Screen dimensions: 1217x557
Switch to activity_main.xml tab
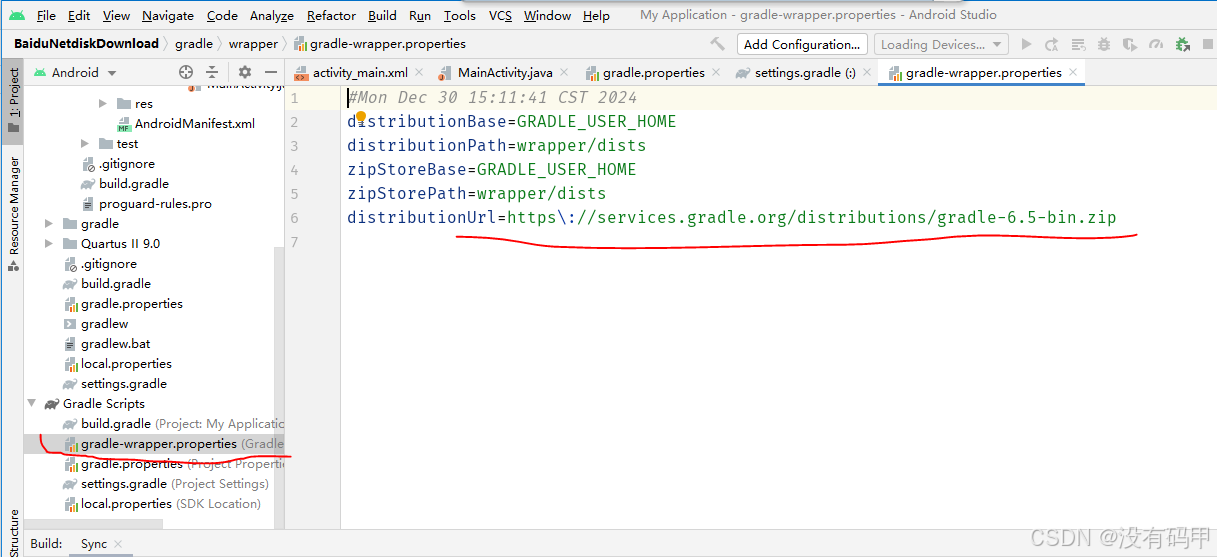pyautogui.click(x=360, y=73)
